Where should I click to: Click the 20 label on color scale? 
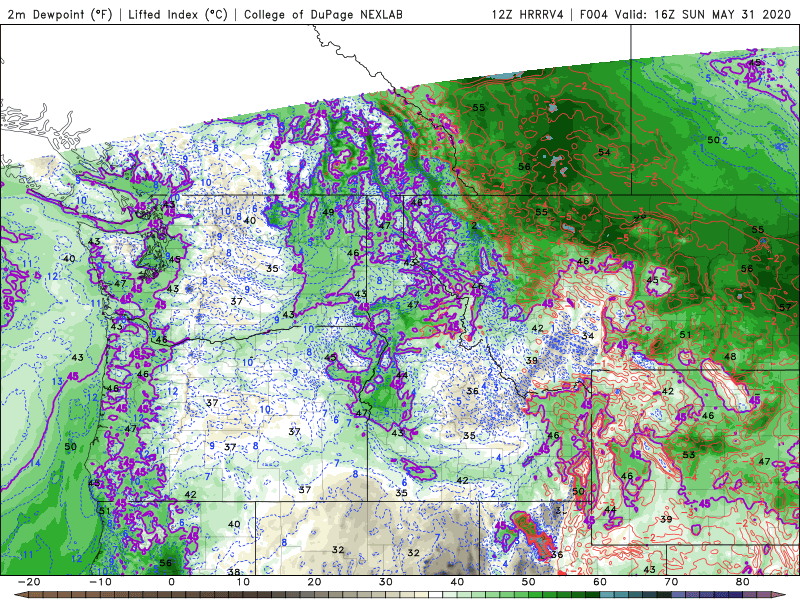tap(314, 582)
